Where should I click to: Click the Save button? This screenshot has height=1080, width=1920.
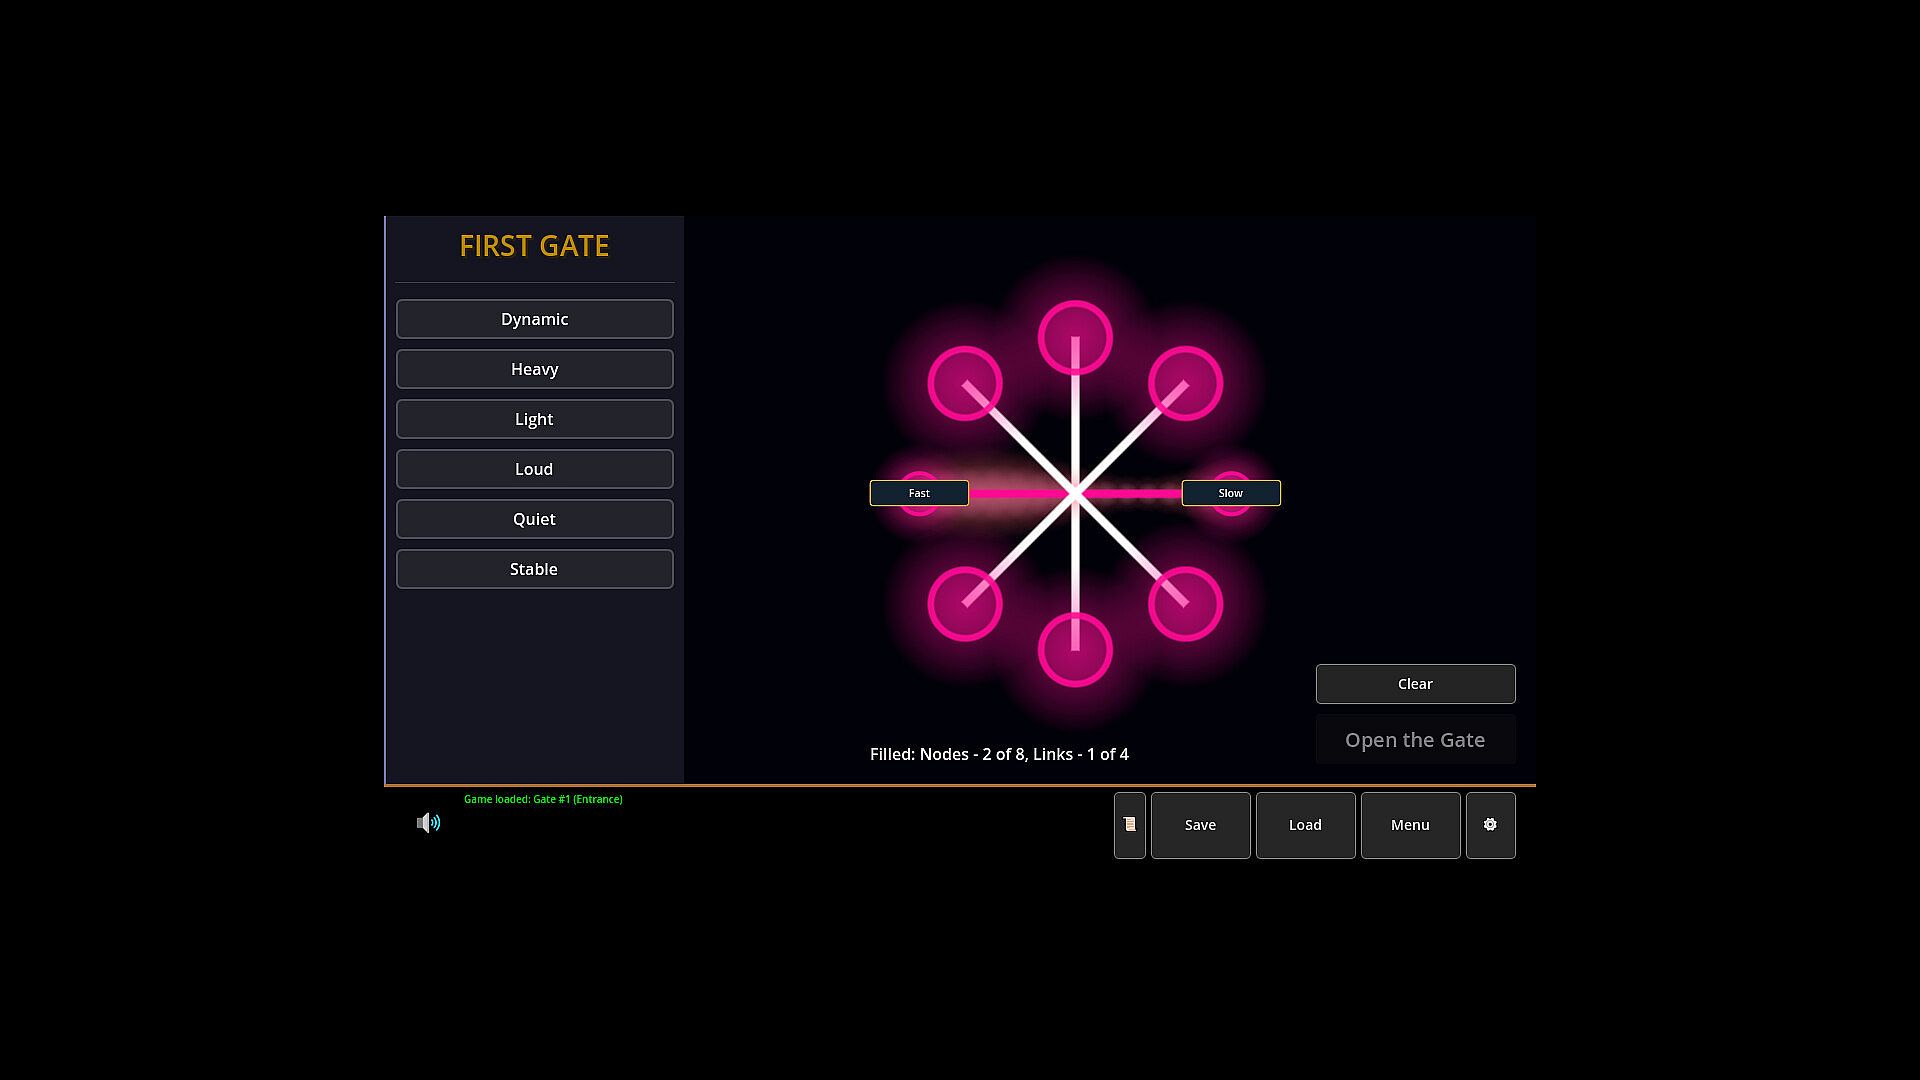click(x=1200, y=825)
